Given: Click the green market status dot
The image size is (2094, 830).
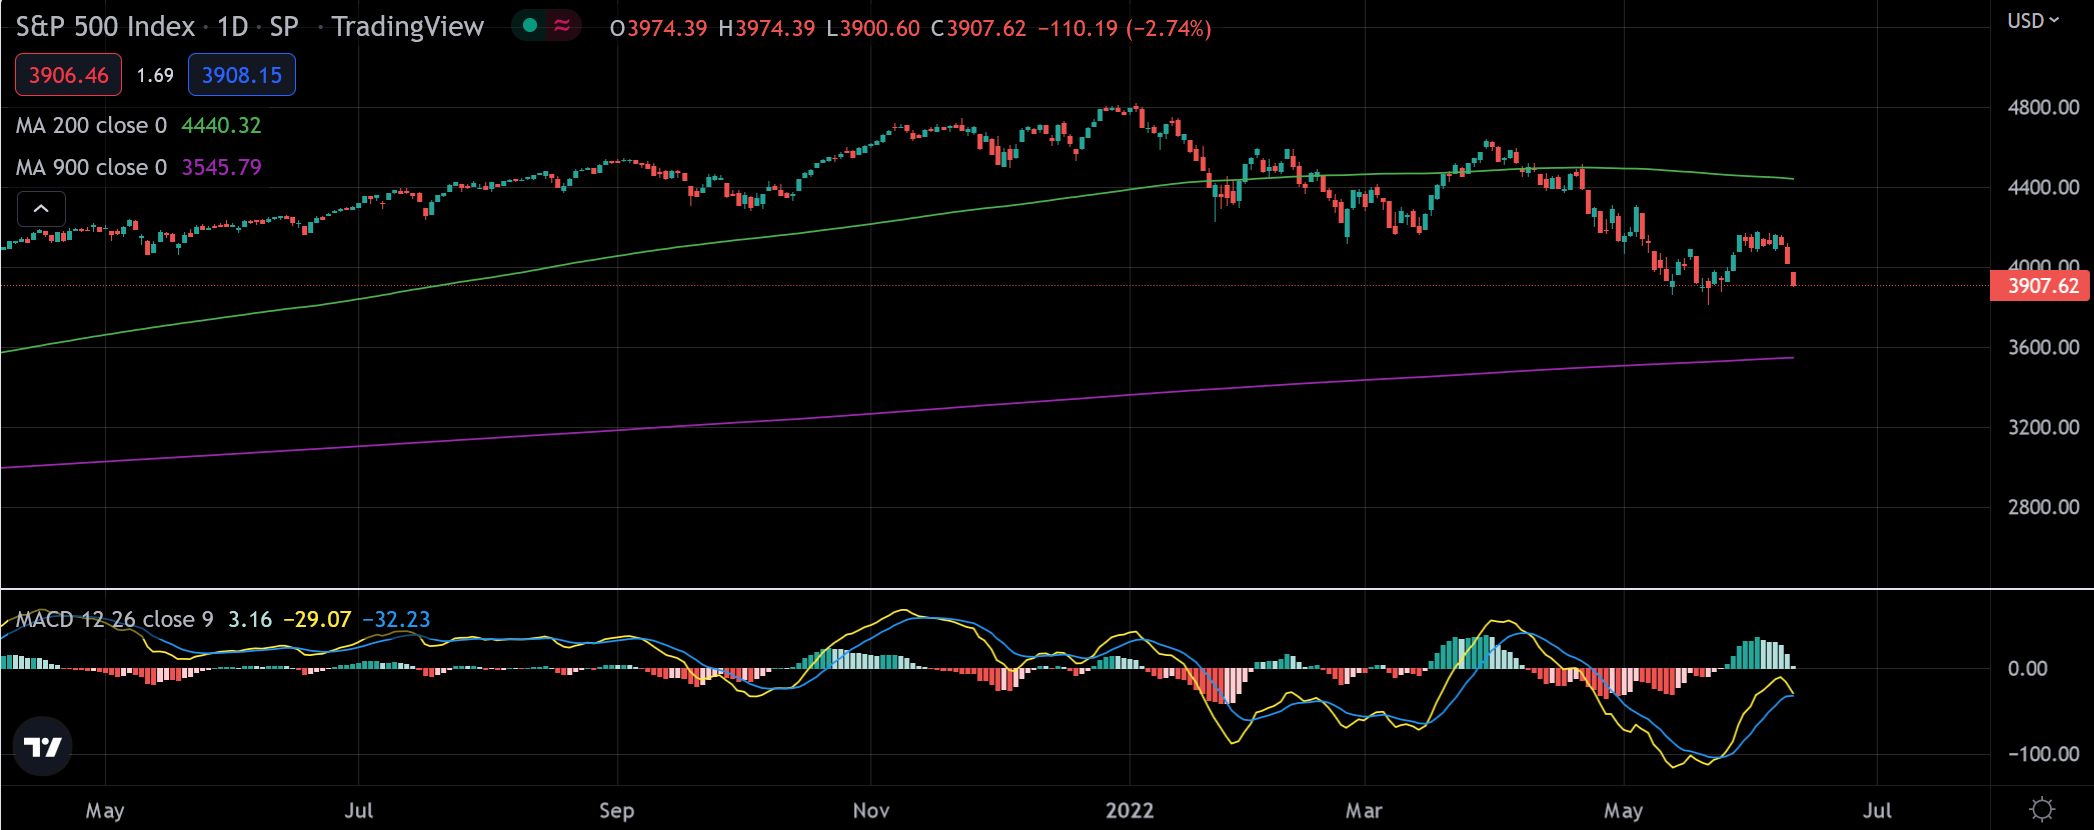Looking at the screenshot, I should [530, 25].
